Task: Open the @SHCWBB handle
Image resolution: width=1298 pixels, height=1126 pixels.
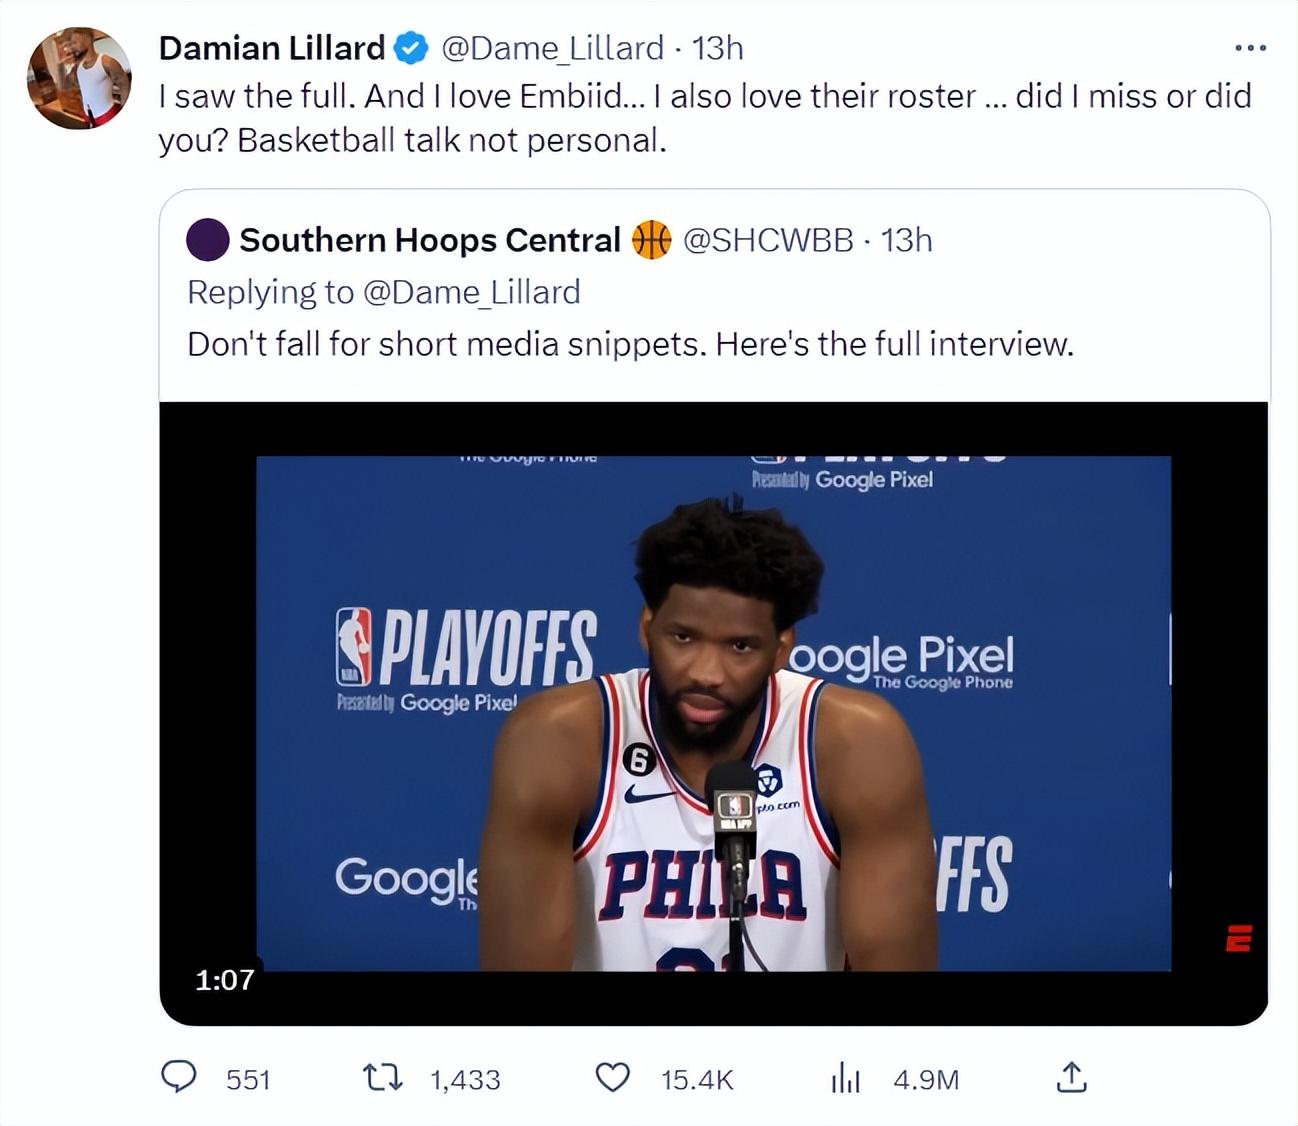Action: 768,240
